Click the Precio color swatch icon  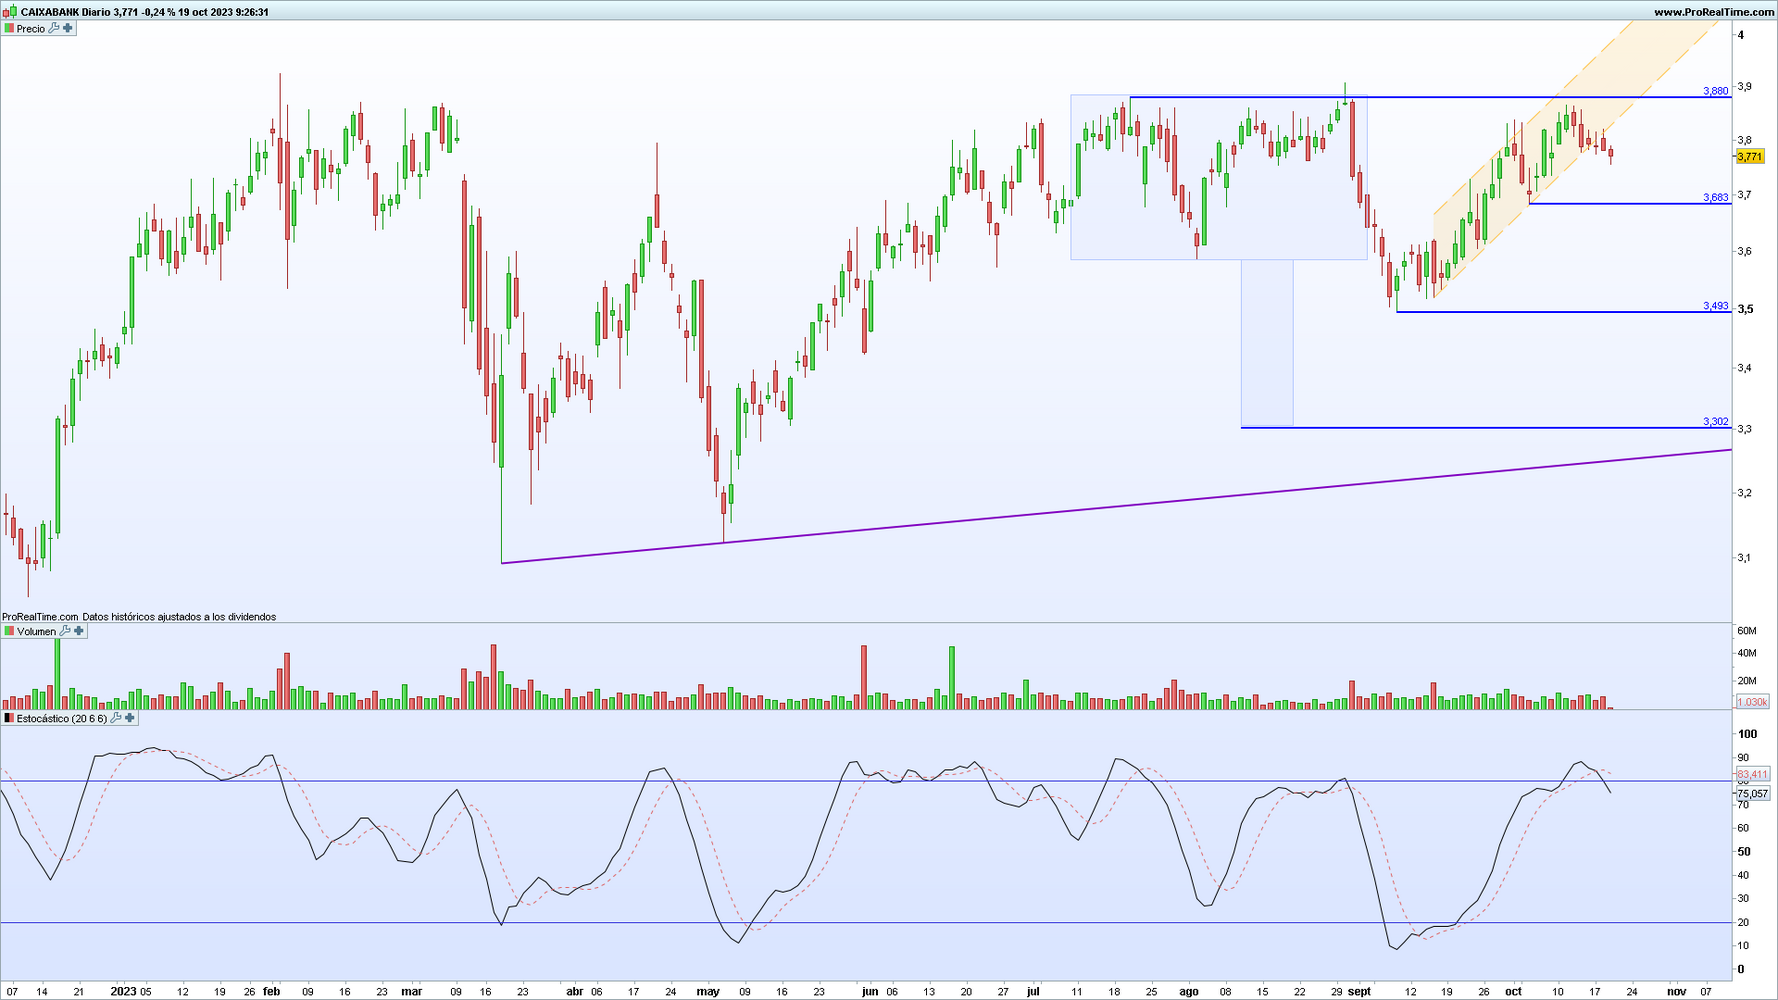point(9,28)
